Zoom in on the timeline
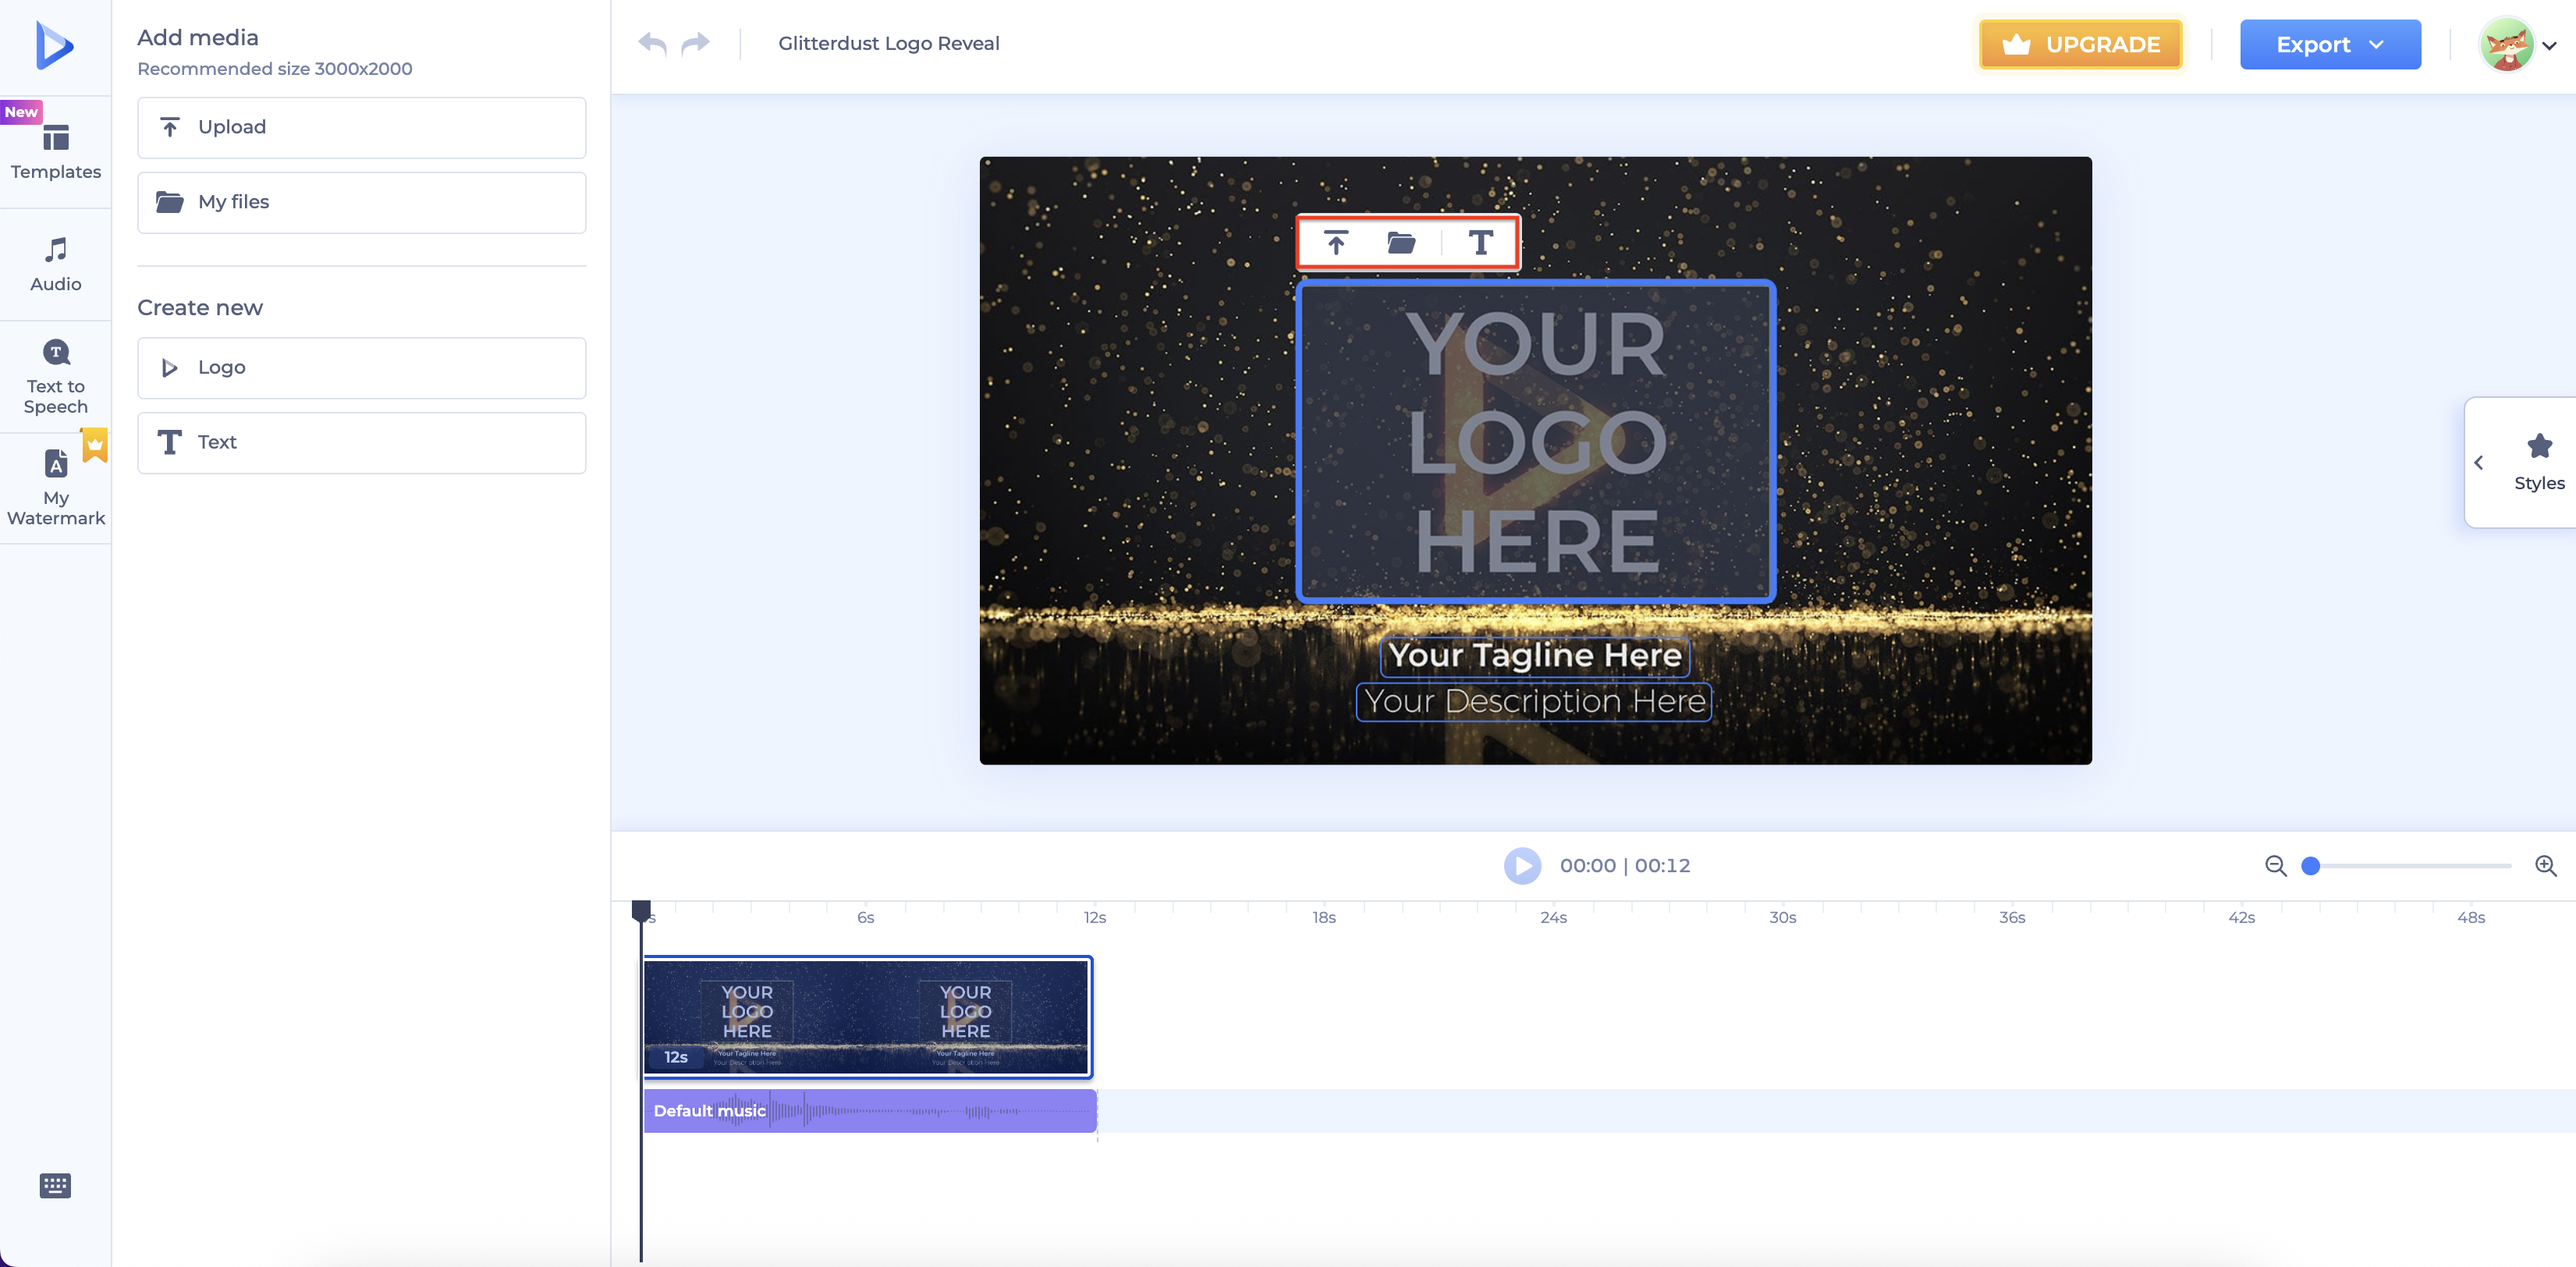Screen dimensions: 2576x1267 pos(2546,866)
